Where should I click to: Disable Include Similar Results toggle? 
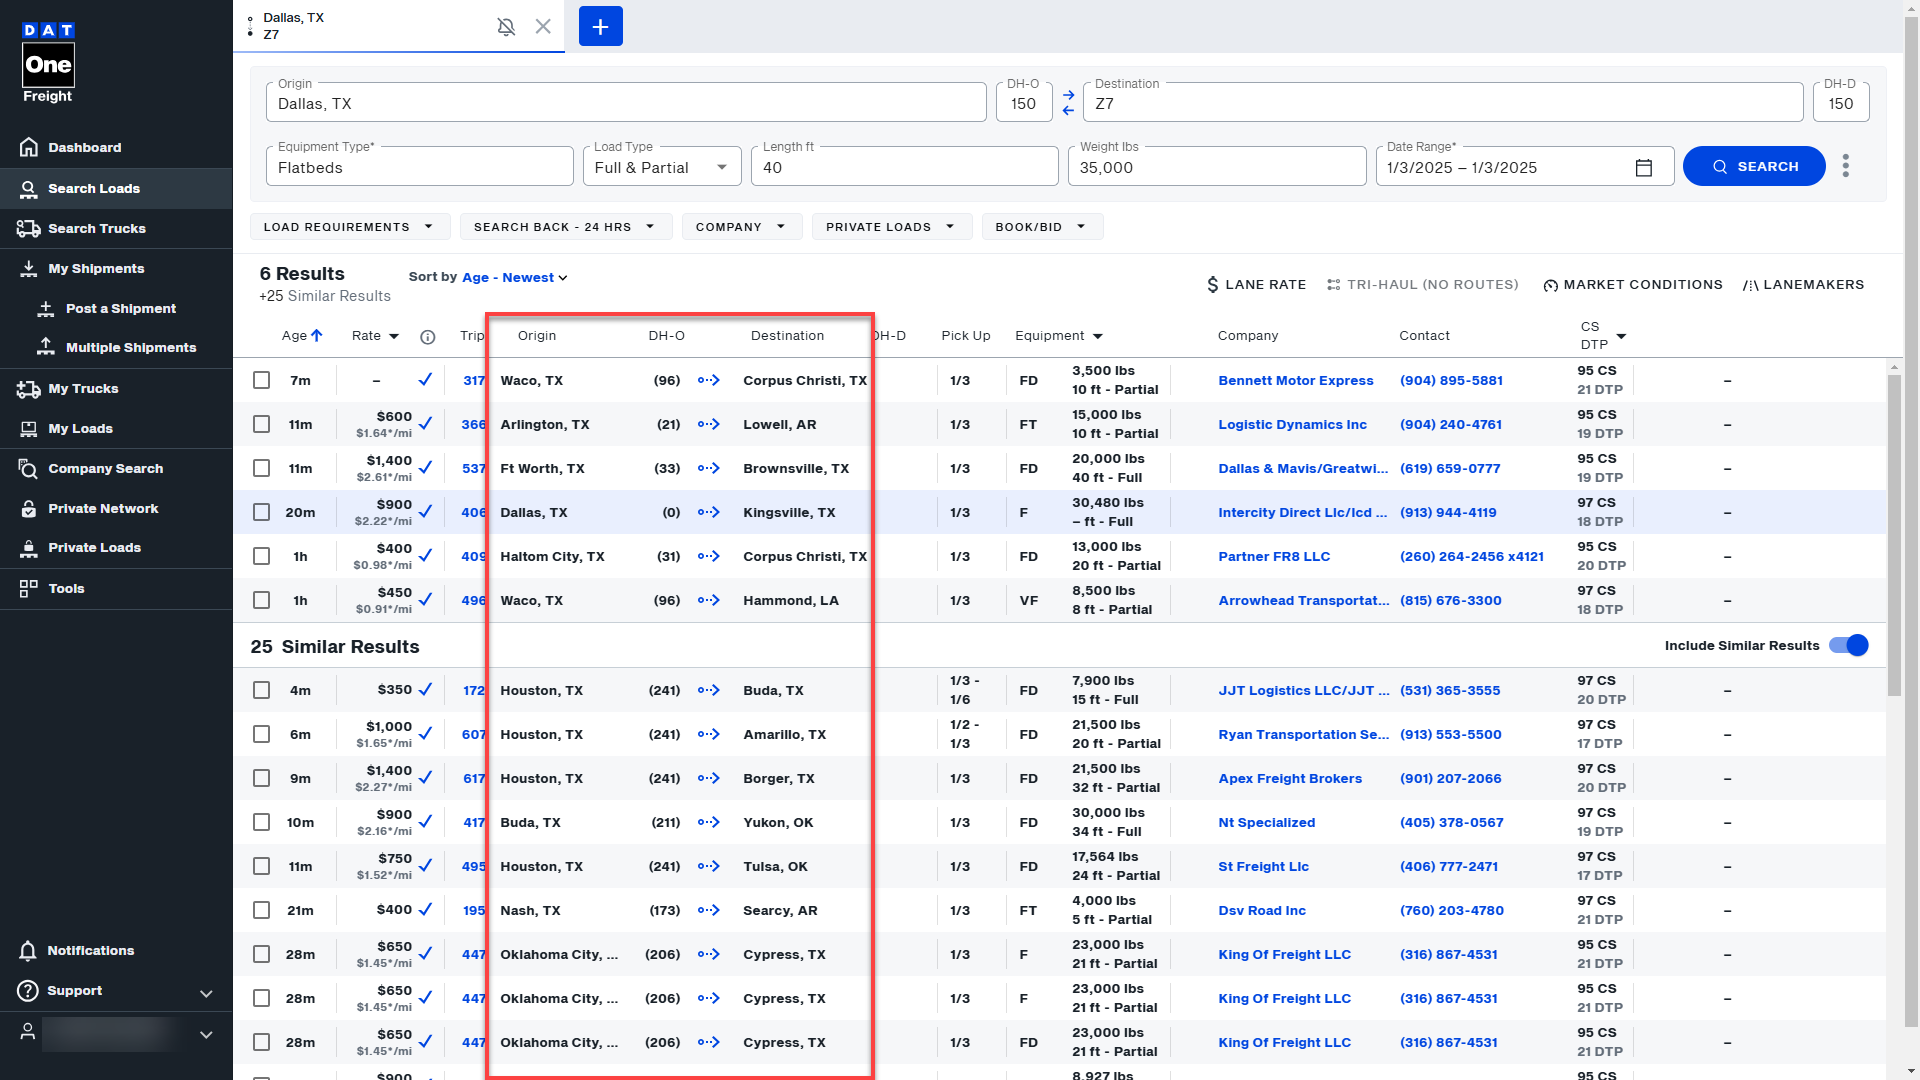click(1848, 645)
